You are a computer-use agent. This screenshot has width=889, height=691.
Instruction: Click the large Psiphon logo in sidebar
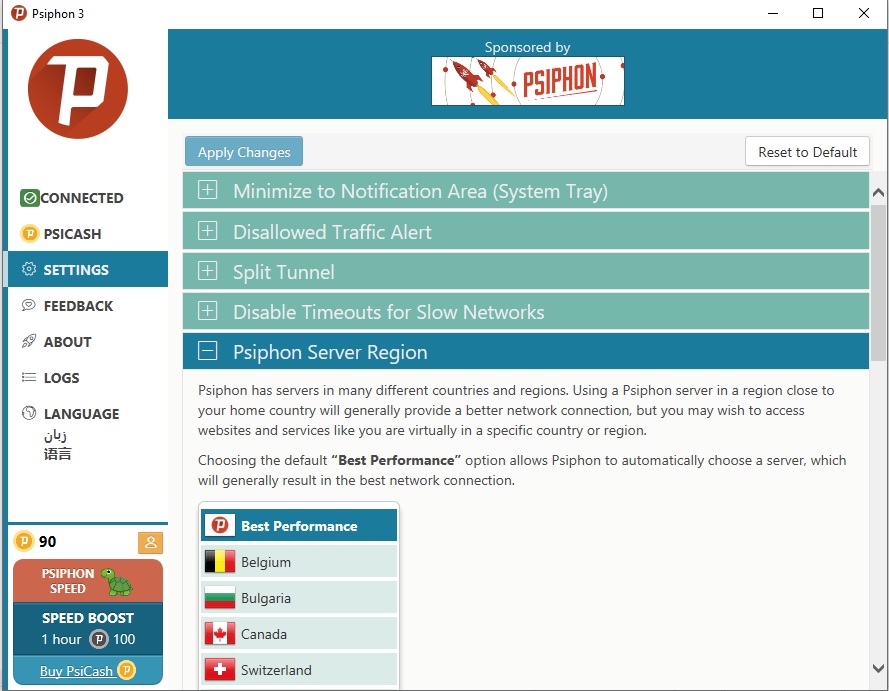pos(78,89)
